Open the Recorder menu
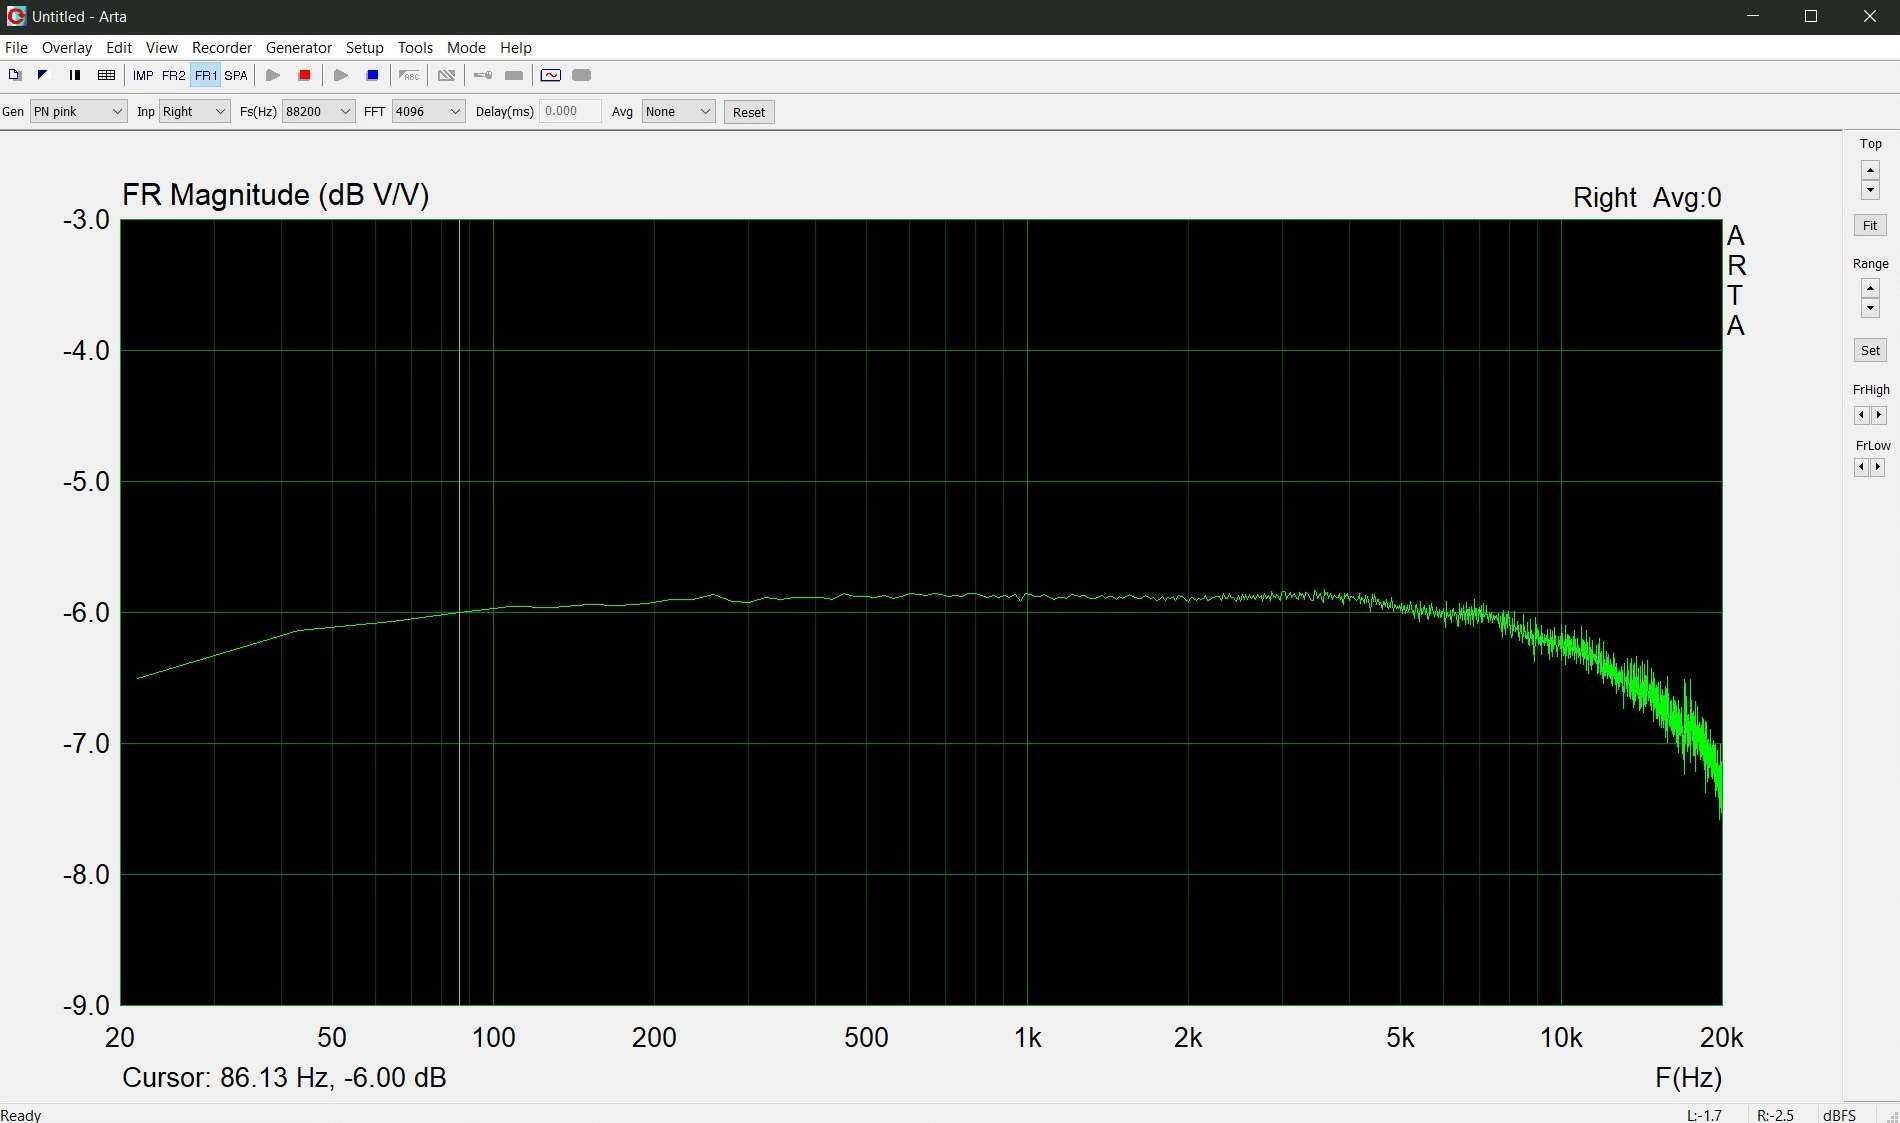 [222, 48]
